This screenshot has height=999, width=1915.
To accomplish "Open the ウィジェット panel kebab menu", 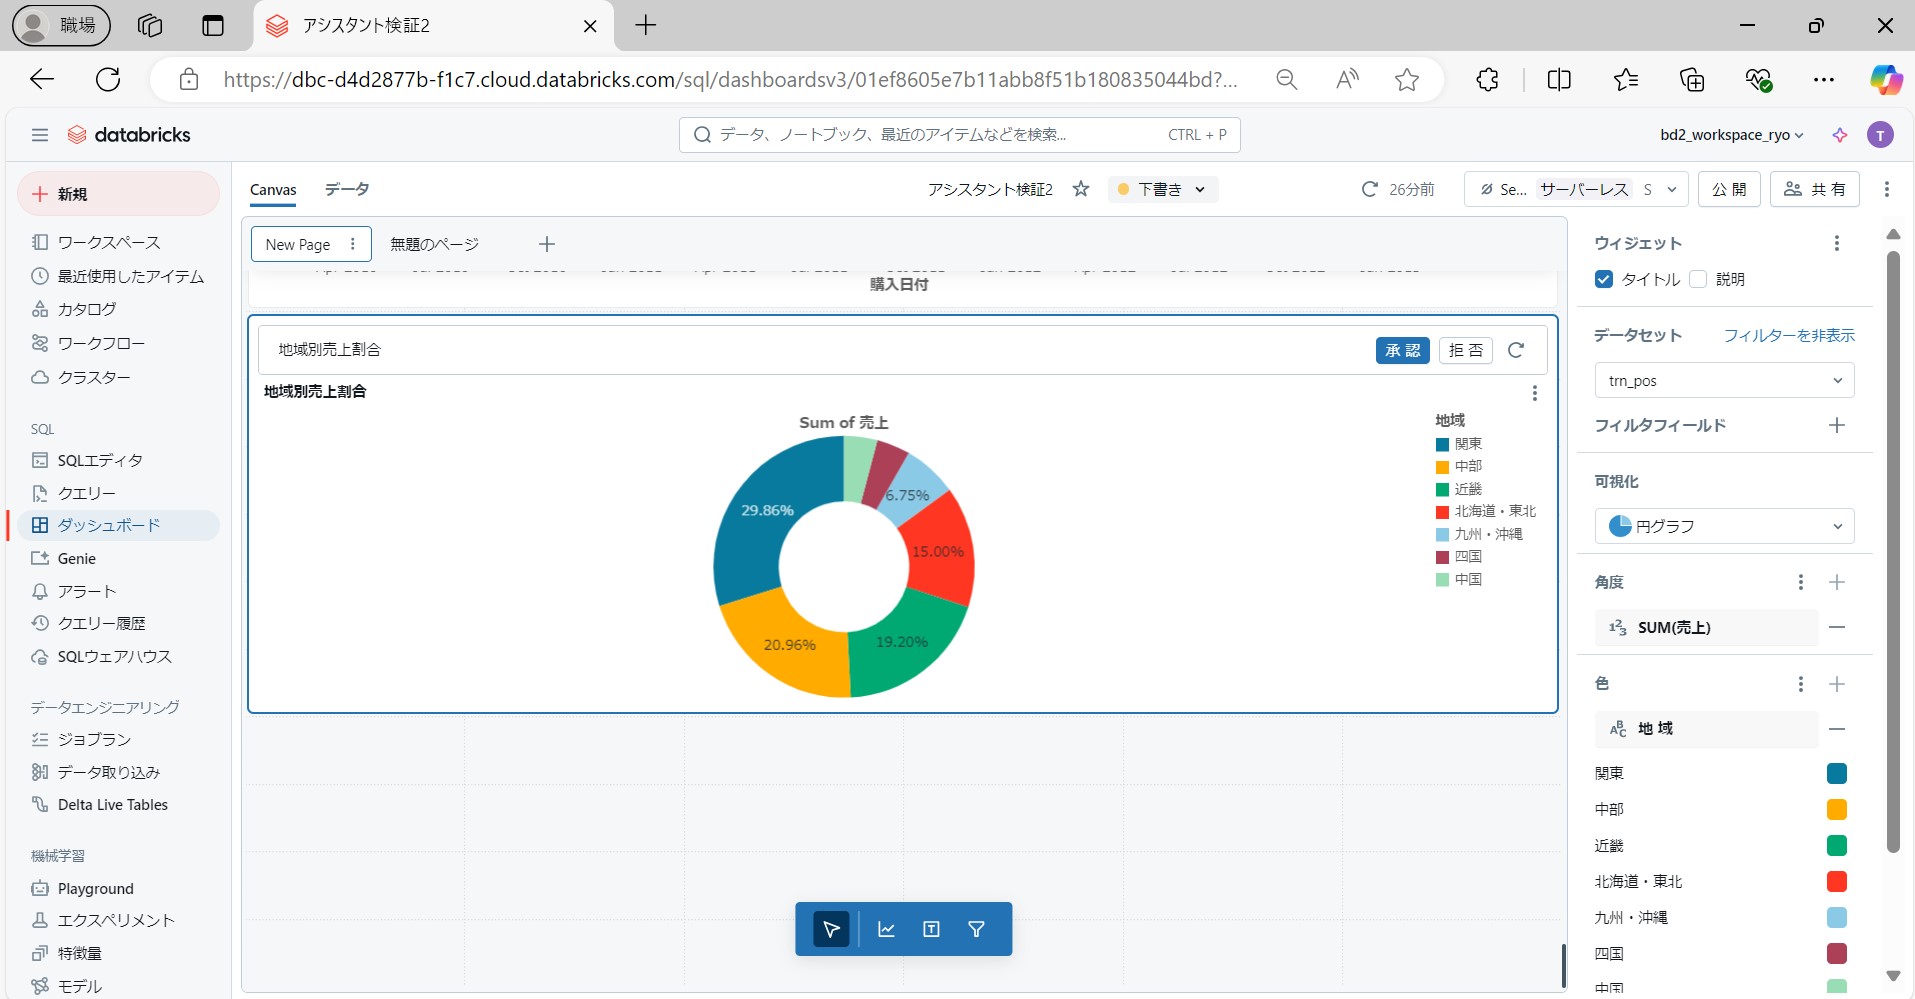I will [x=1837, y=243].
